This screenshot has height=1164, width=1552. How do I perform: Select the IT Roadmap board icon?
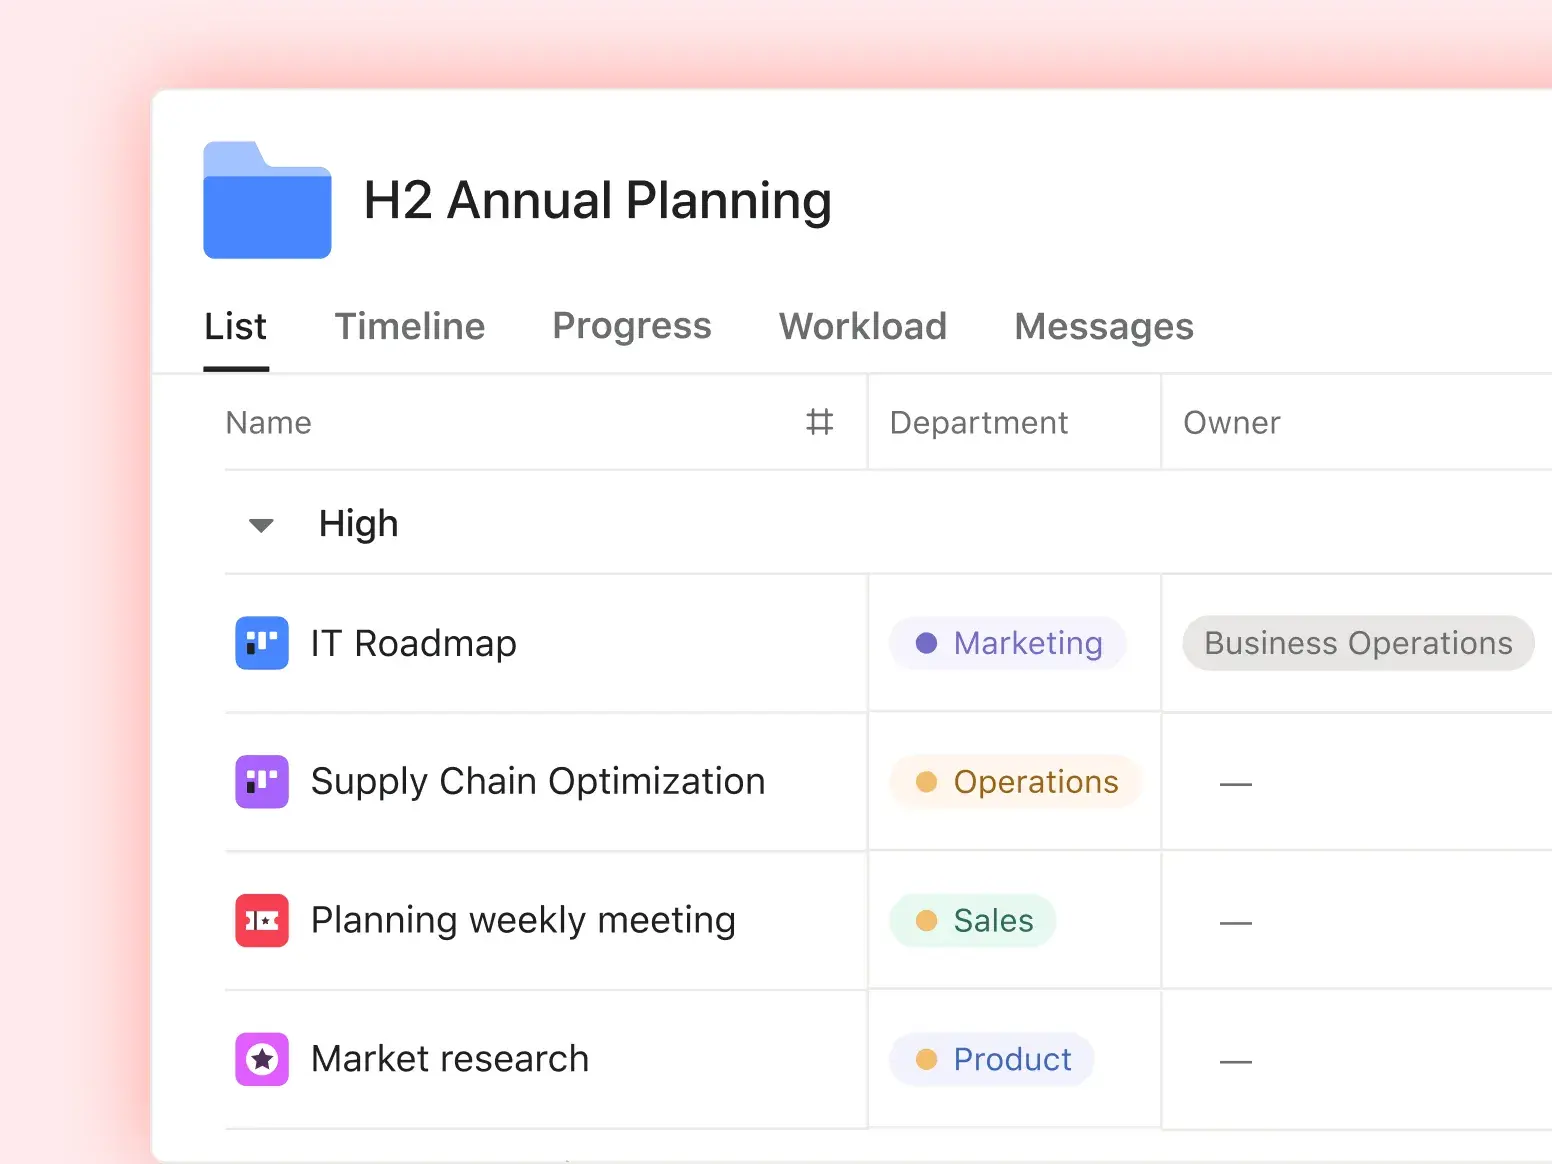coord(261,643)
